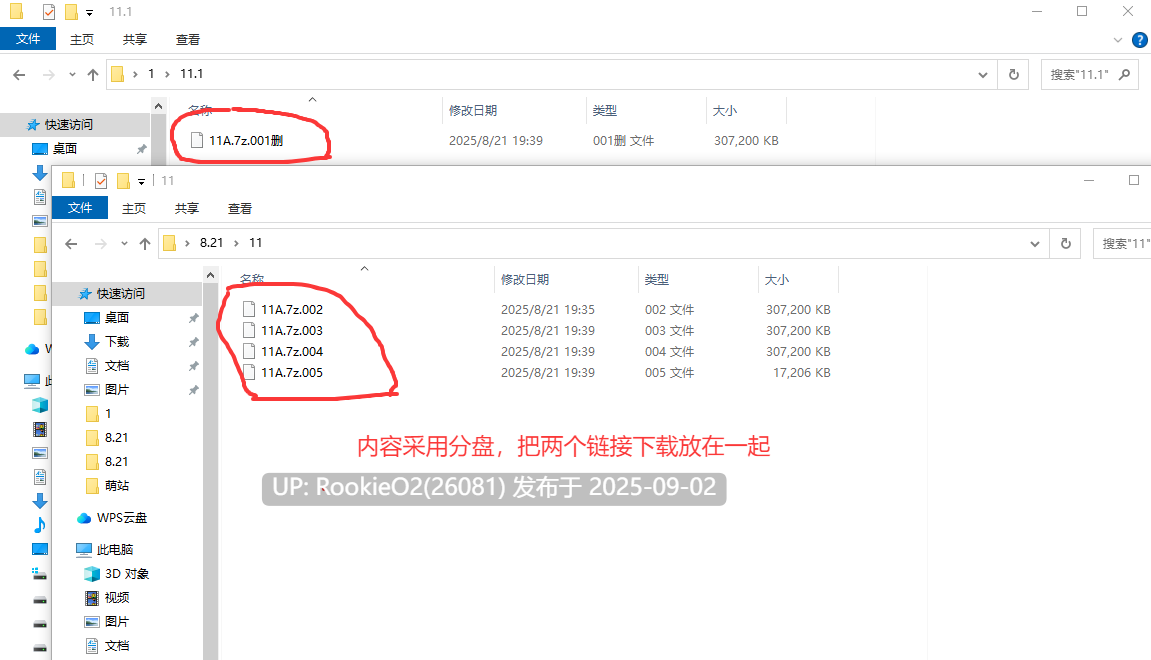
Task: Open the 查看 tab in the 11.1 window
Action: click(x=187, y=40)
